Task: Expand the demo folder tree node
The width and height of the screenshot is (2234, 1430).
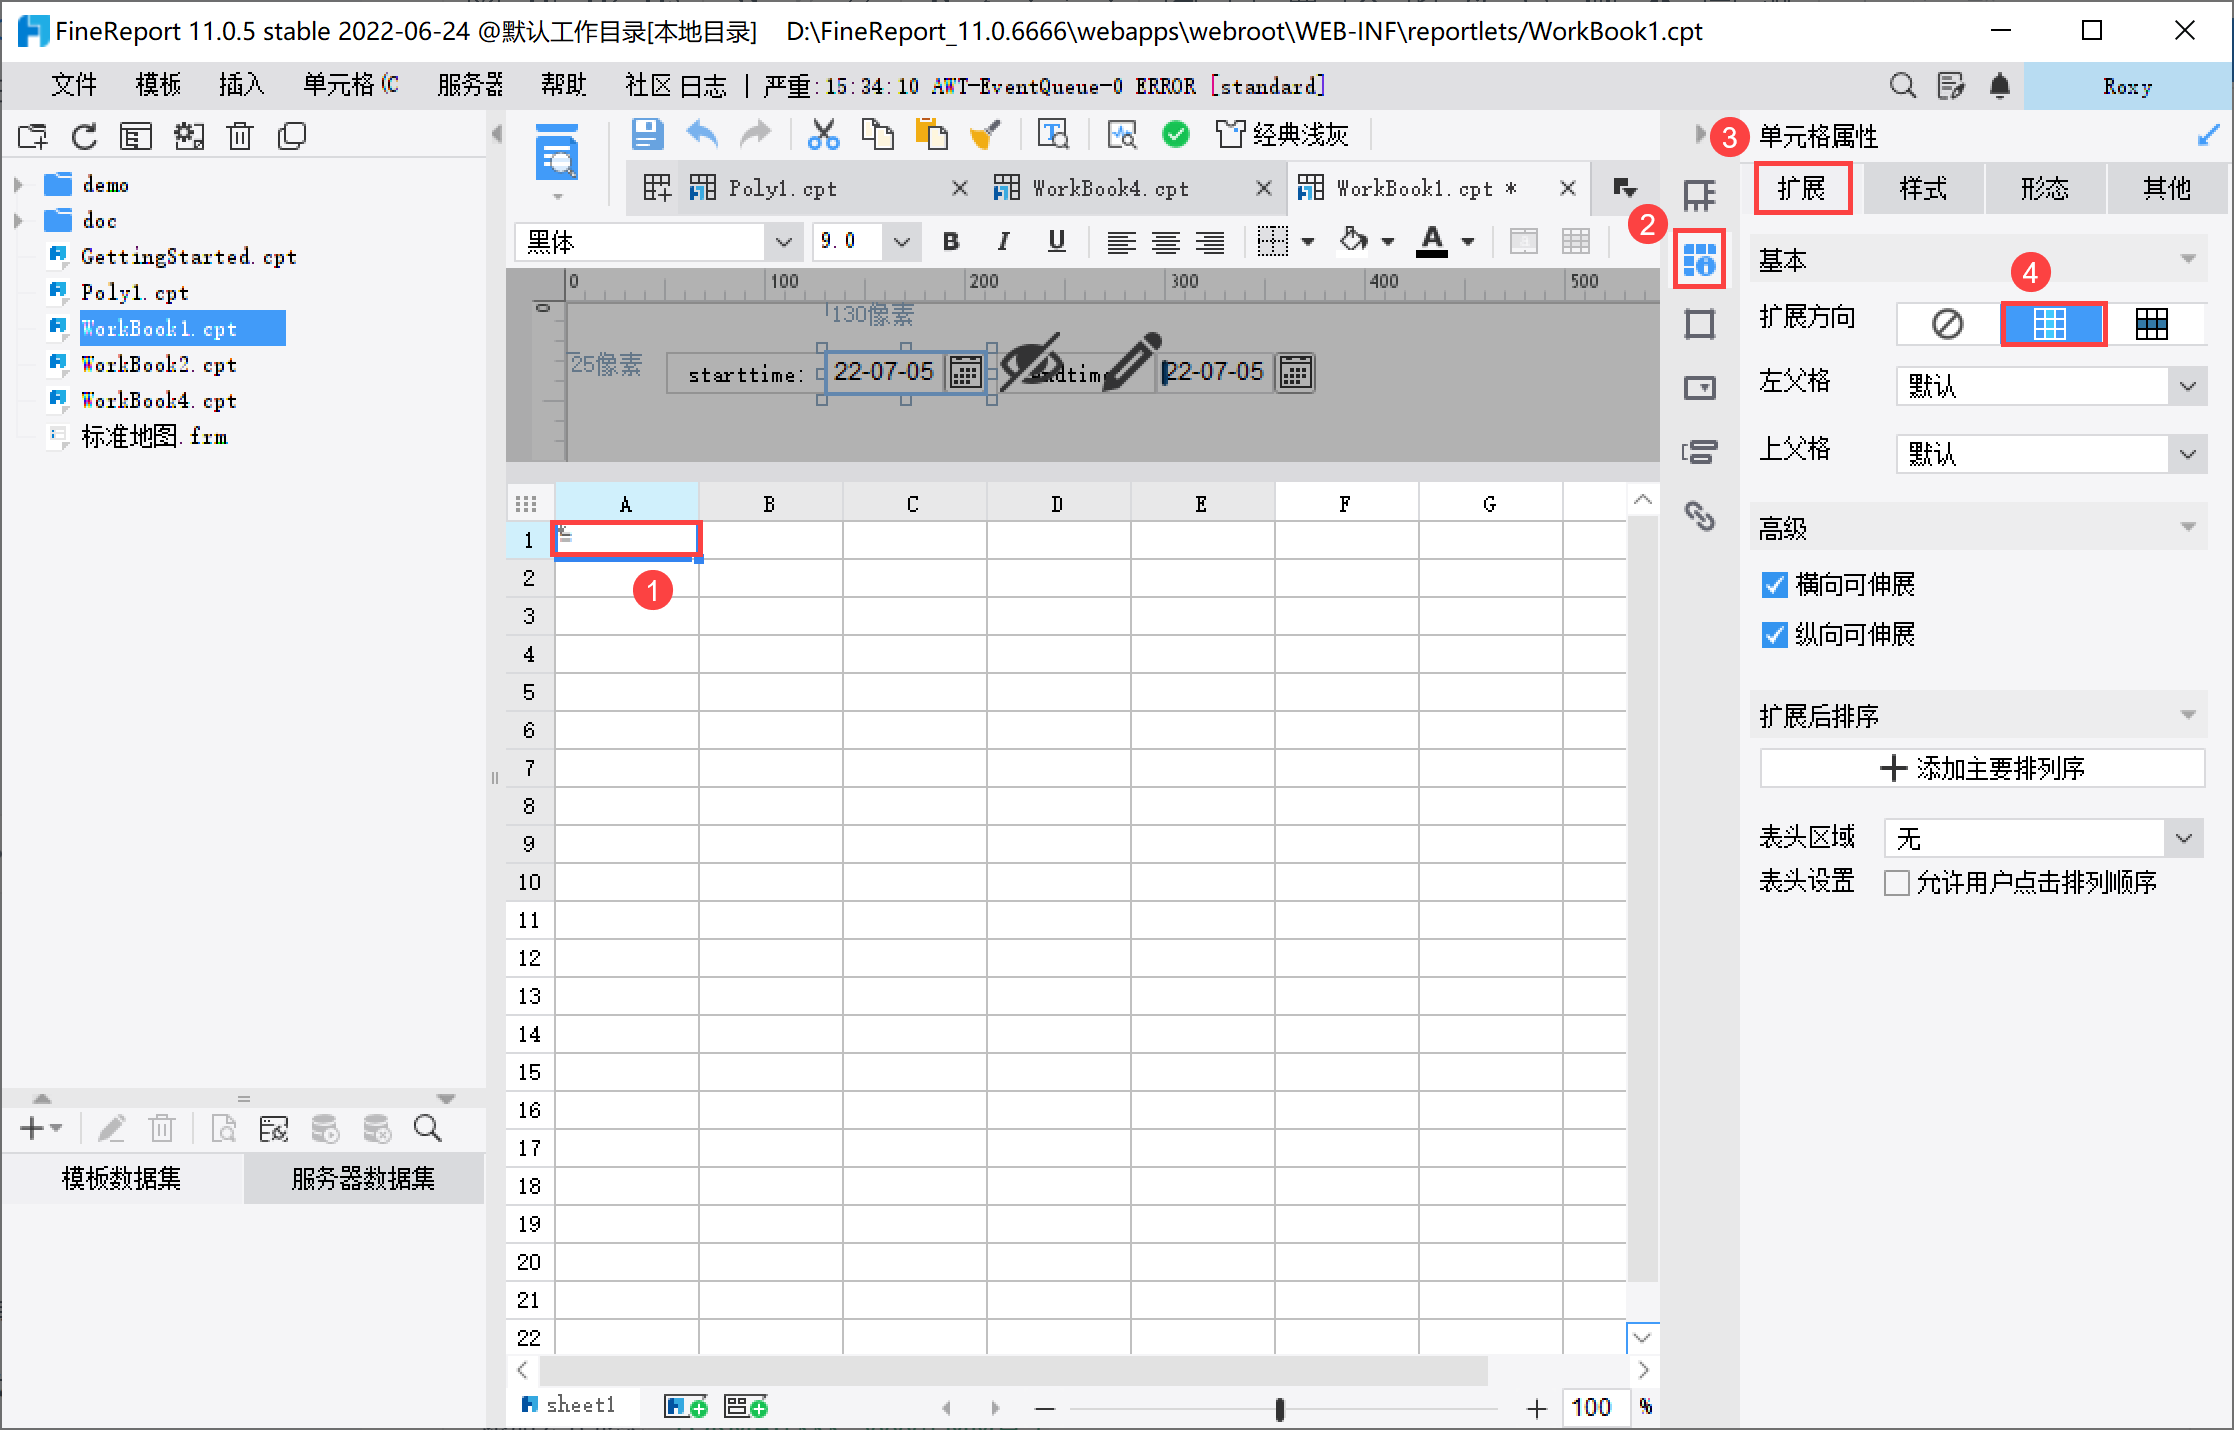Action: tap(18, 185)
